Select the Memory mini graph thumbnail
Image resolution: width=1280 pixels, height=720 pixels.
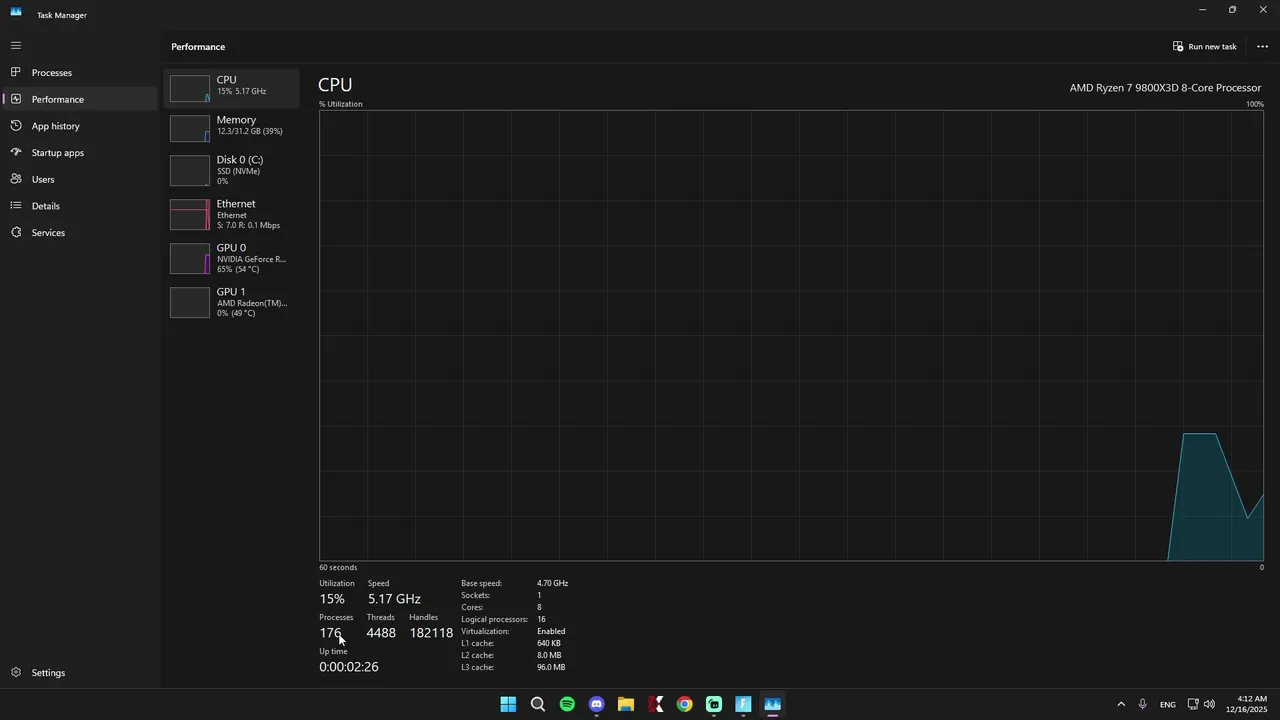(190, 128)
